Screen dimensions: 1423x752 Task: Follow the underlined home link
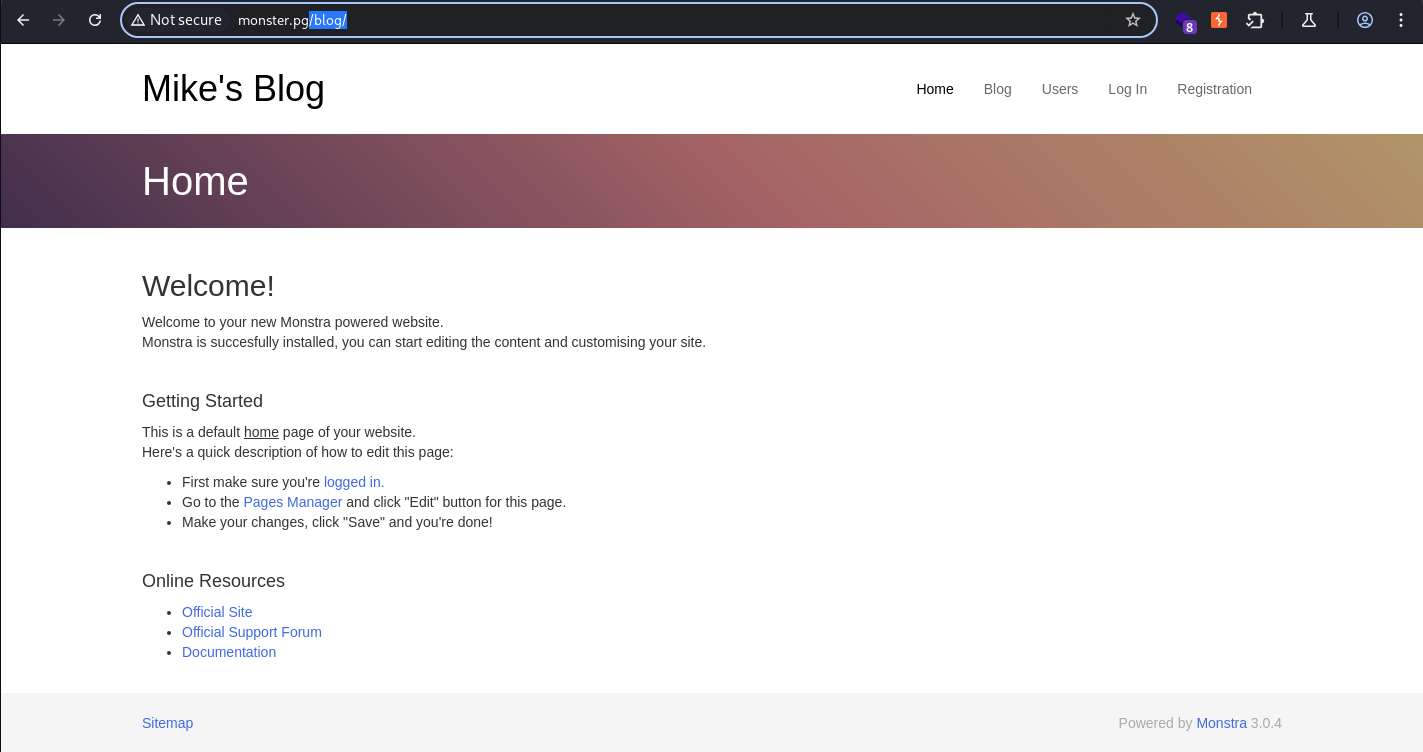point(261,432)
